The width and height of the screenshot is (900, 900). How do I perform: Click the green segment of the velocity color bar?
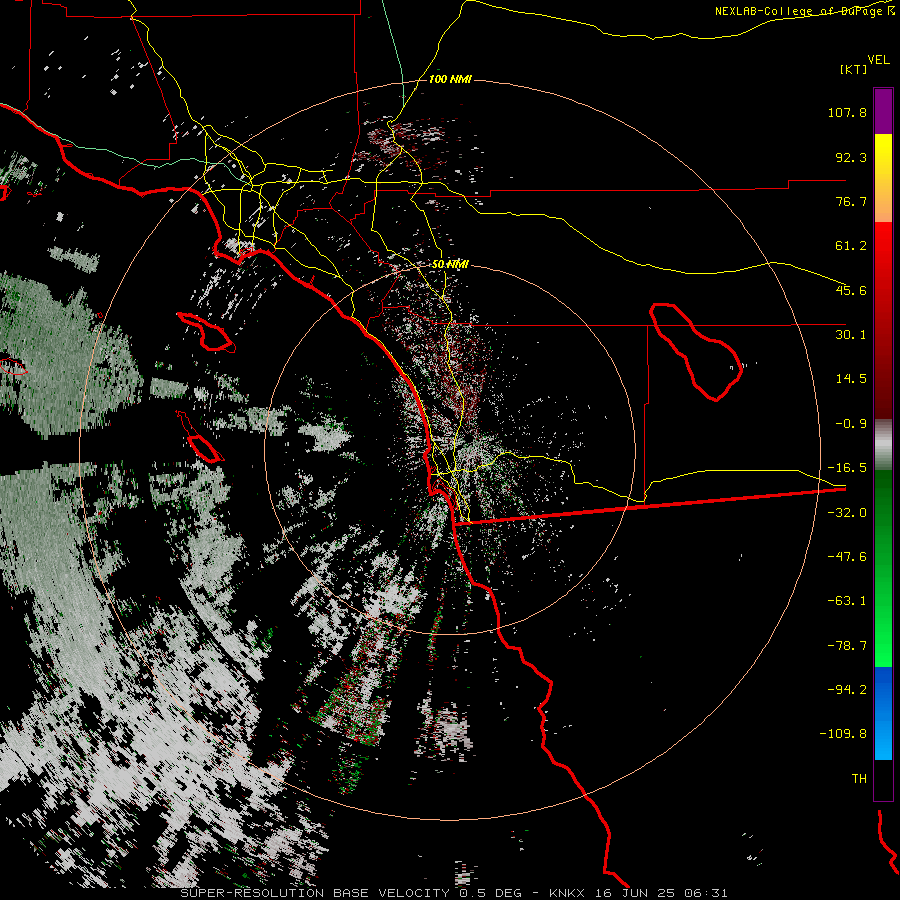[x=883, y=568]
